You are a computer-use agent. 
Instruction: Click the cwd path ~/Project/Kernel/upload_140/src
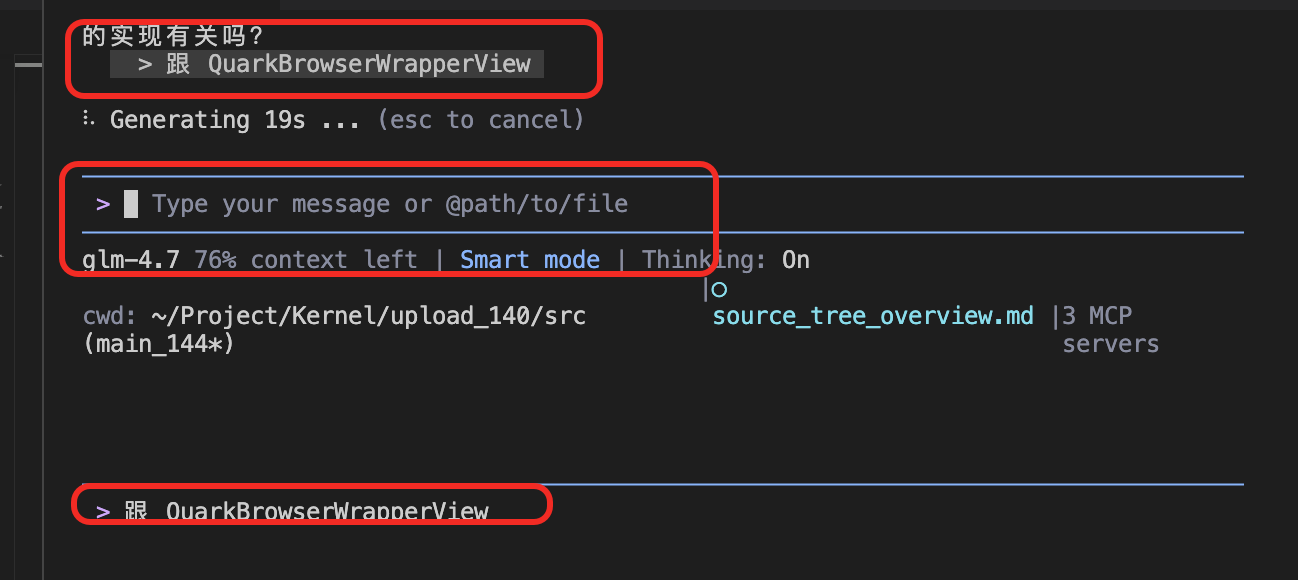pos(369,316)
